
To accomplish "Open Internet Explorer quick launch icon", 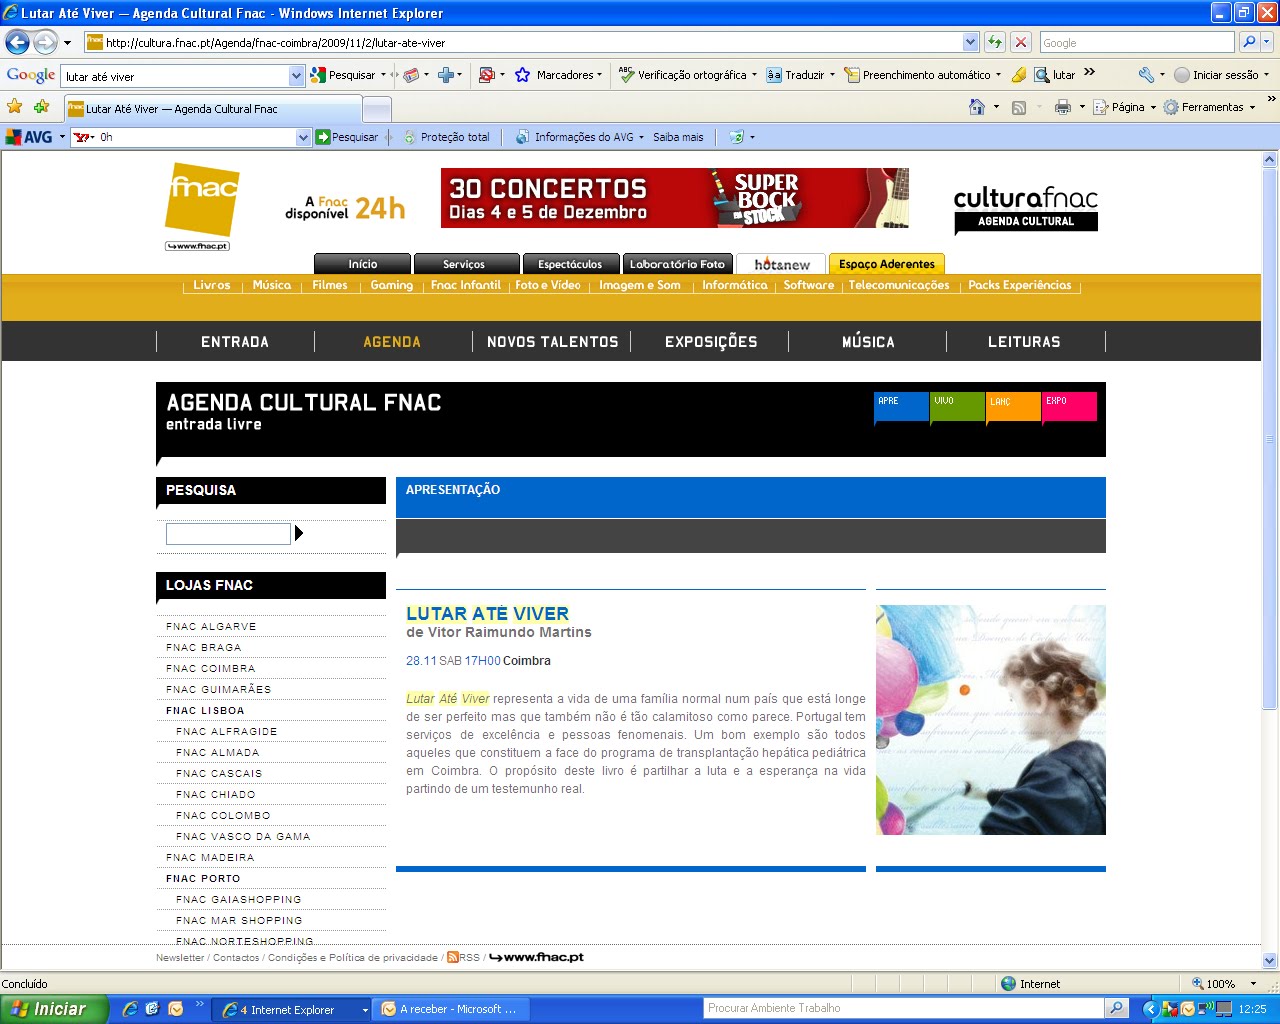I will pos(130,1009).
